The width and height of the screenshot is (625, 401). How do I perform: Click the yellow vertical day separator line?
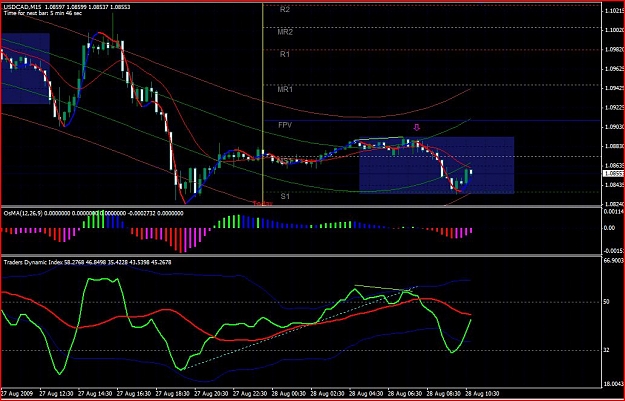coord(263,103)
